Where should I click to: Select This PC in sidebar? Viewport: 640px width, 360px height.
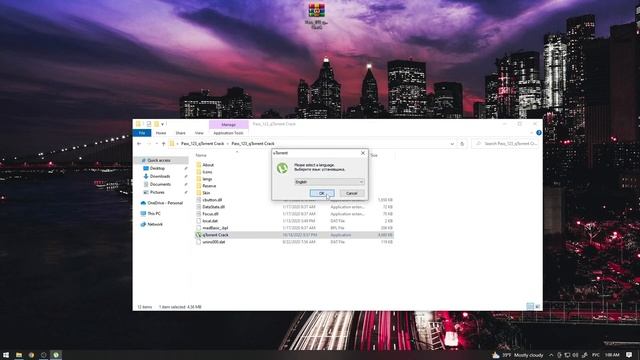click(x=154, y=213)
